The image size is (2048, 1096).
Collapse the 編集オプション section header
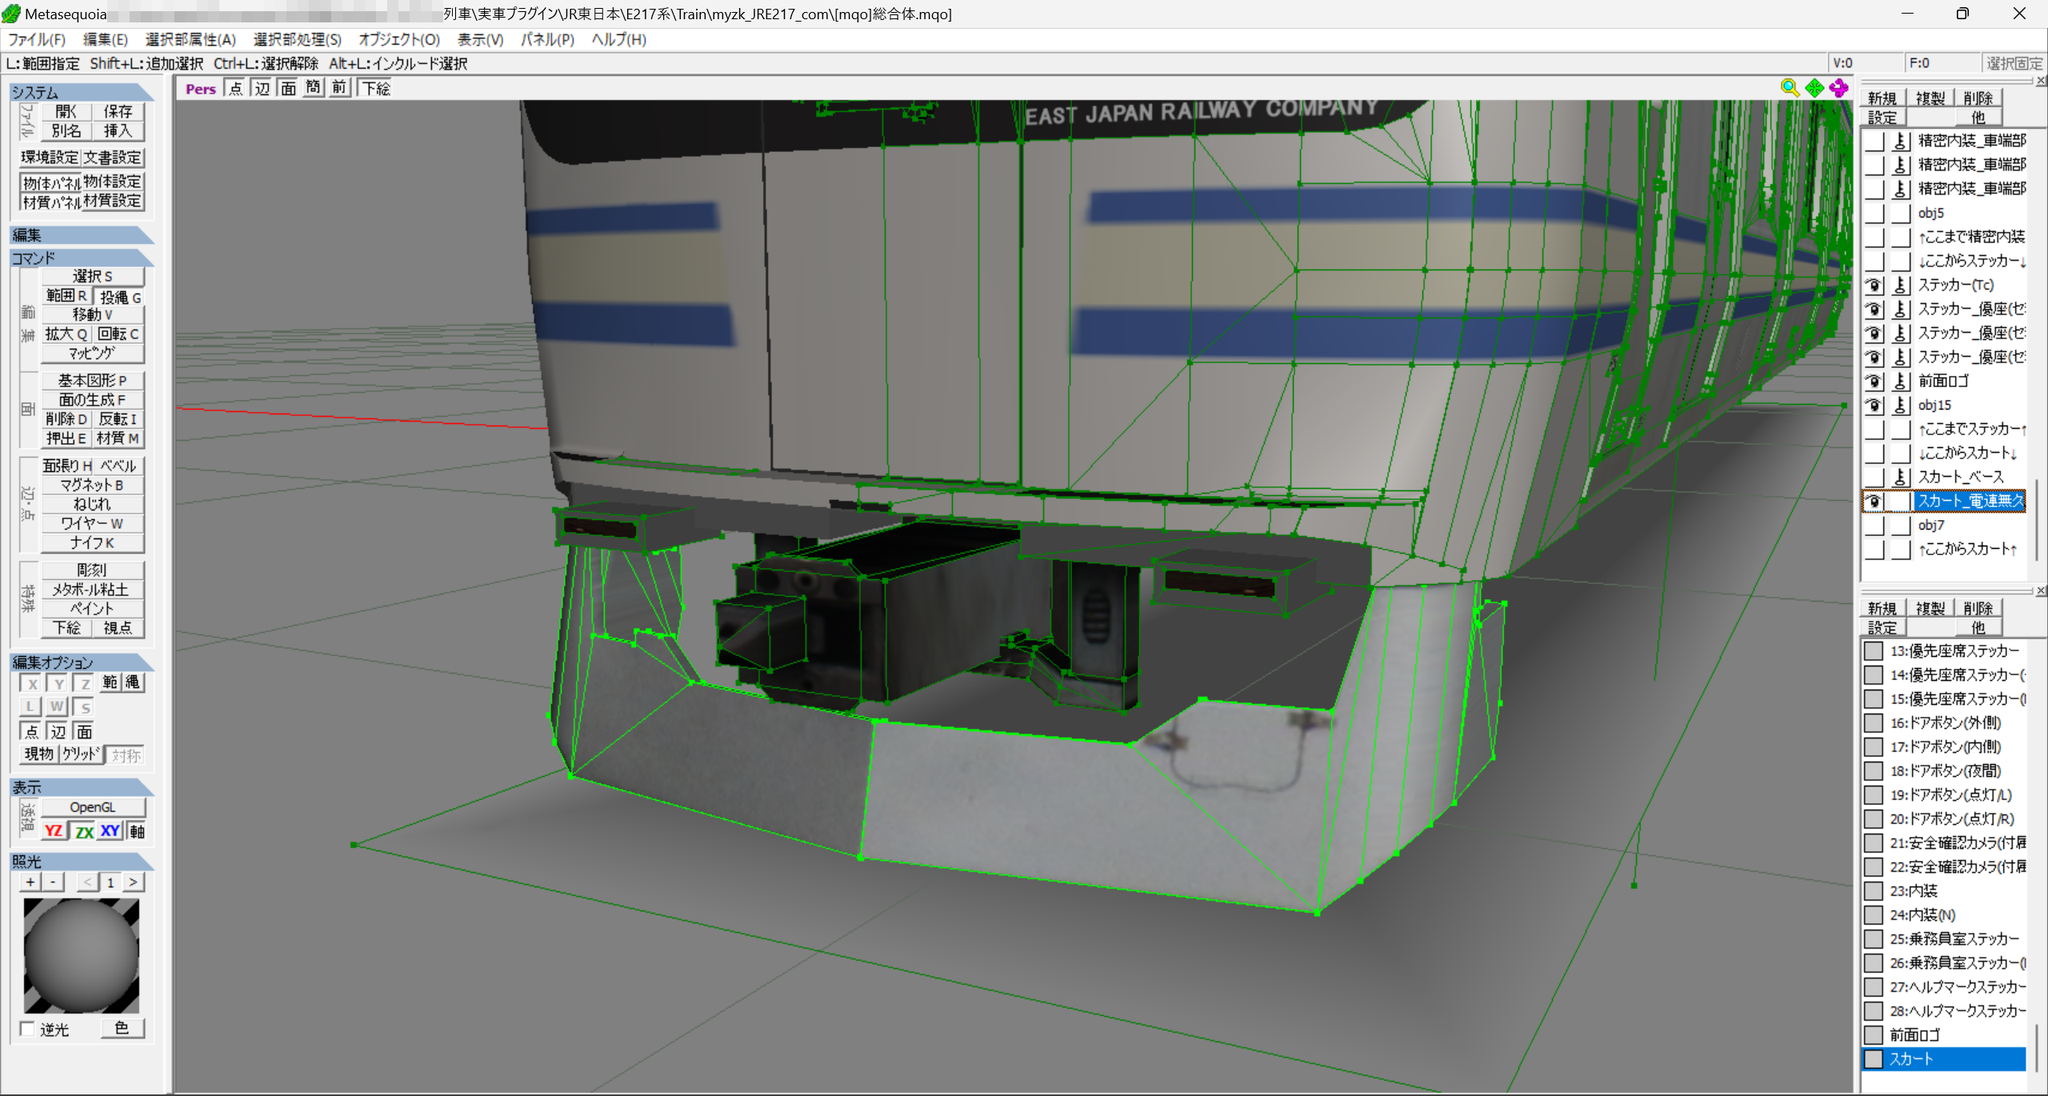[81, 662]
